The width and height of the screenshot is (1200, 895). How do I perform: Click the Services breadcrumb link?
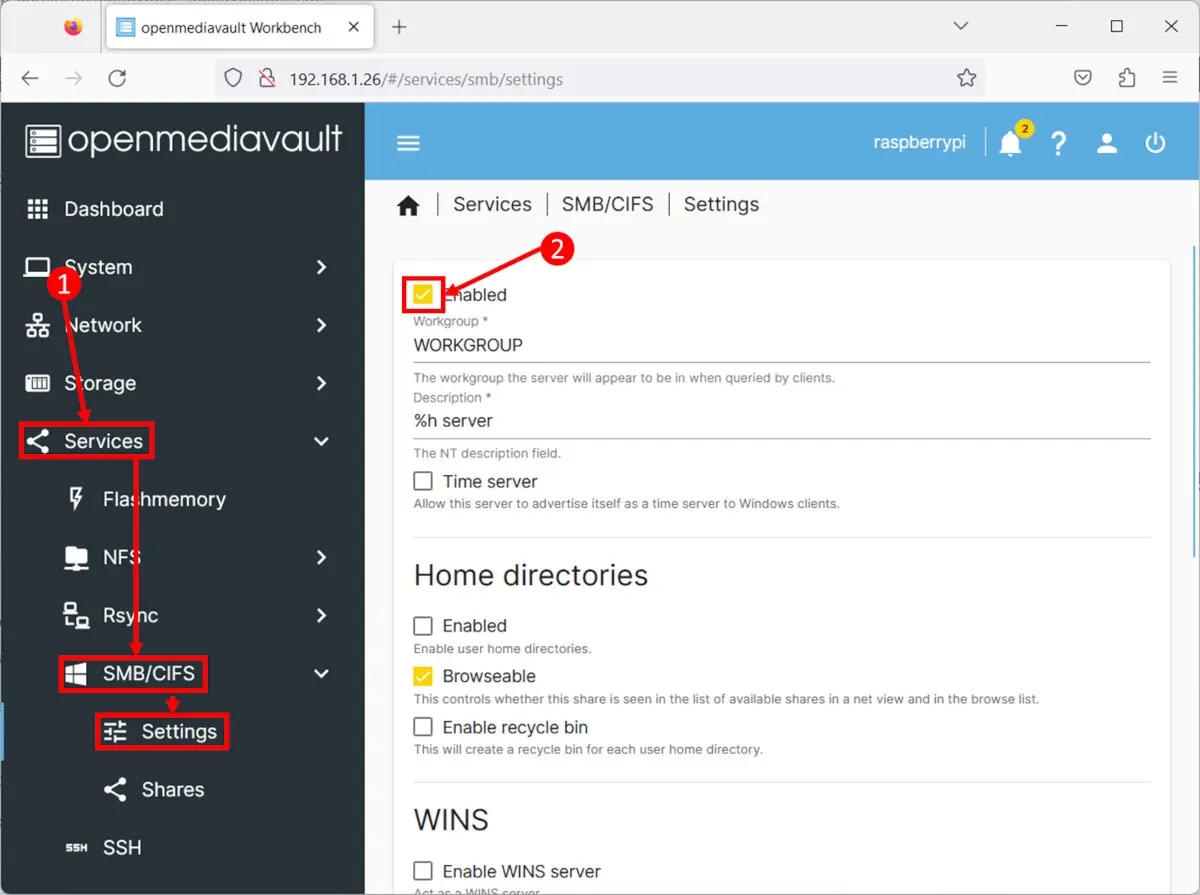(x=492, y=204)
